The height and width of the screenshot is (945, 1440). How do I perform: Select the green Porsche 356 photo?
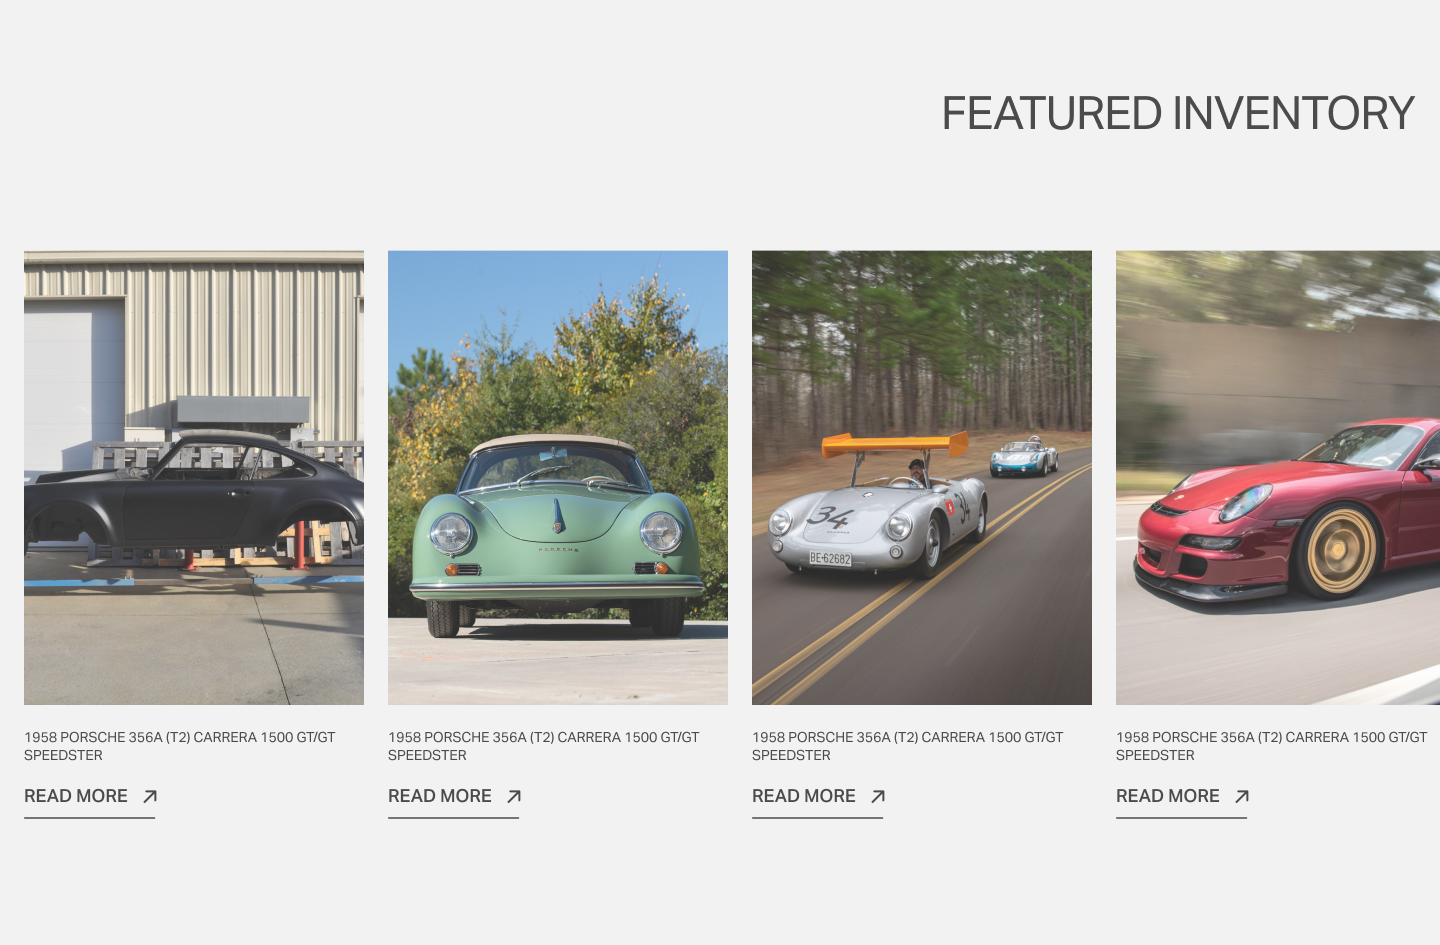[x=558, y=478]
